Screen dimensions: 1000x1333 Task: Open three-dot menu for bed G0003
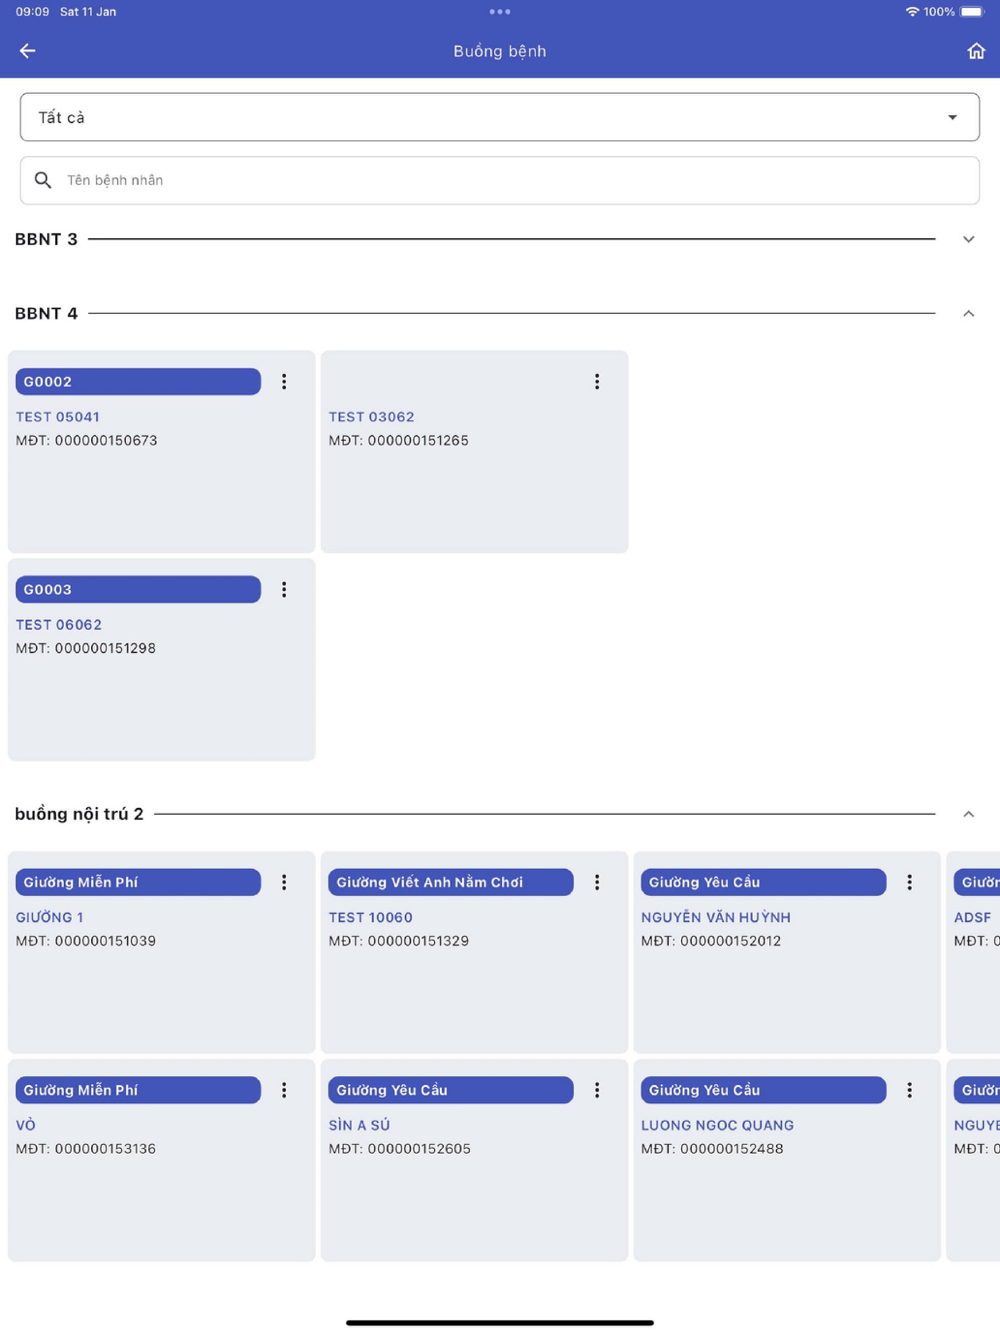point(284,590)
